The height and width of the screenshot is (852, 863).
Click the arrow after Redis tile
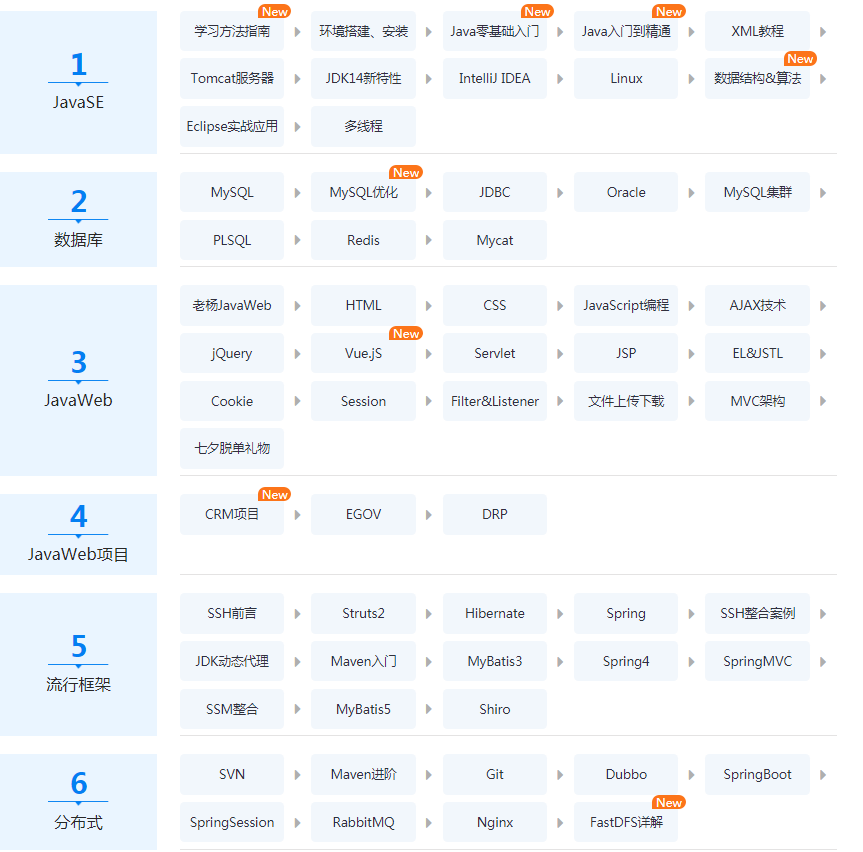[428, 241]
